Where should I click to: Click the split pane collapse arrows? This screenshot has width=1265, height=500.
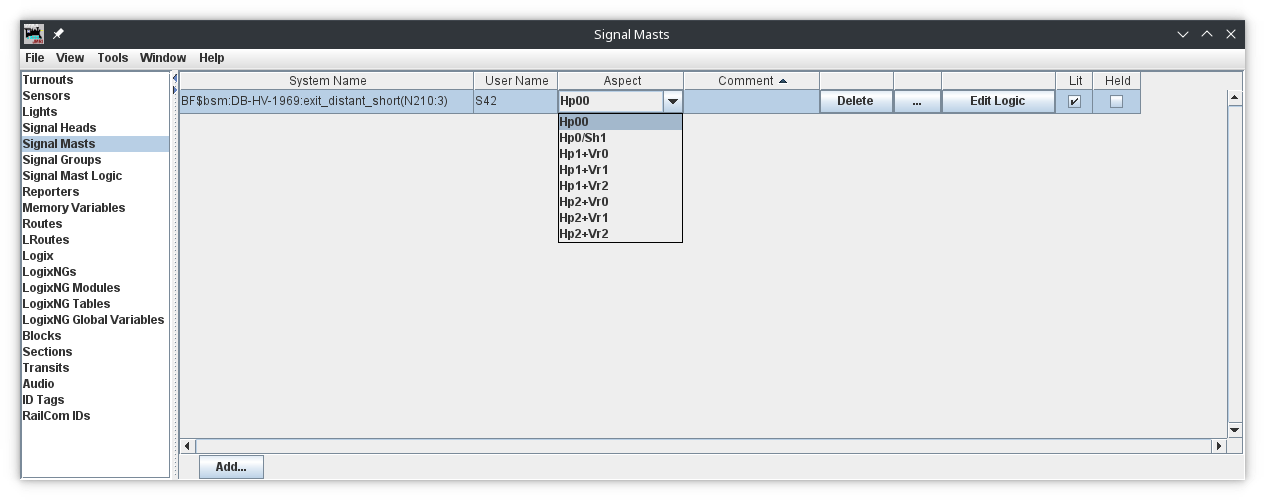point(175,84)
